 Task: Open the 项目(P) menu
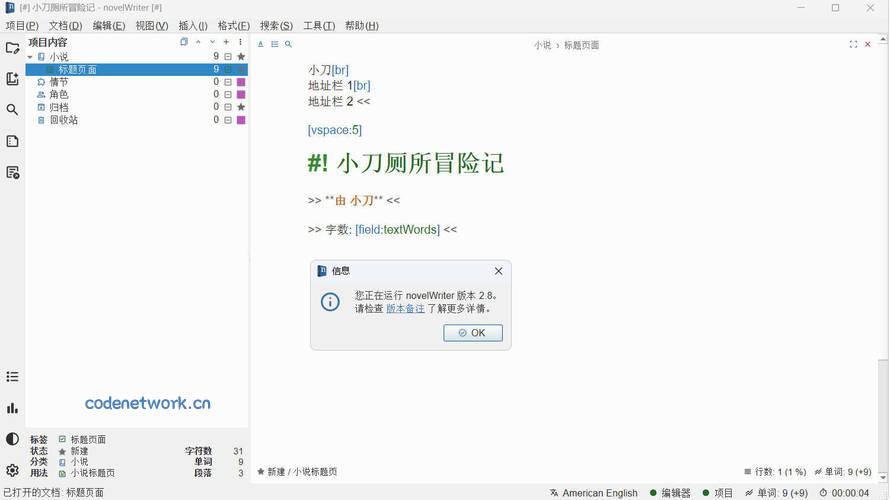click(22, 26)
